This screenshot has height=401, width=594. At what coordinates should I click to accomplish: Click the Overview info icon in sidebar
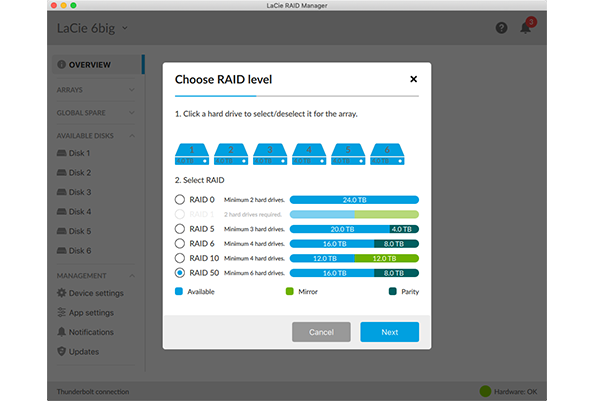(x=61, y=64)
